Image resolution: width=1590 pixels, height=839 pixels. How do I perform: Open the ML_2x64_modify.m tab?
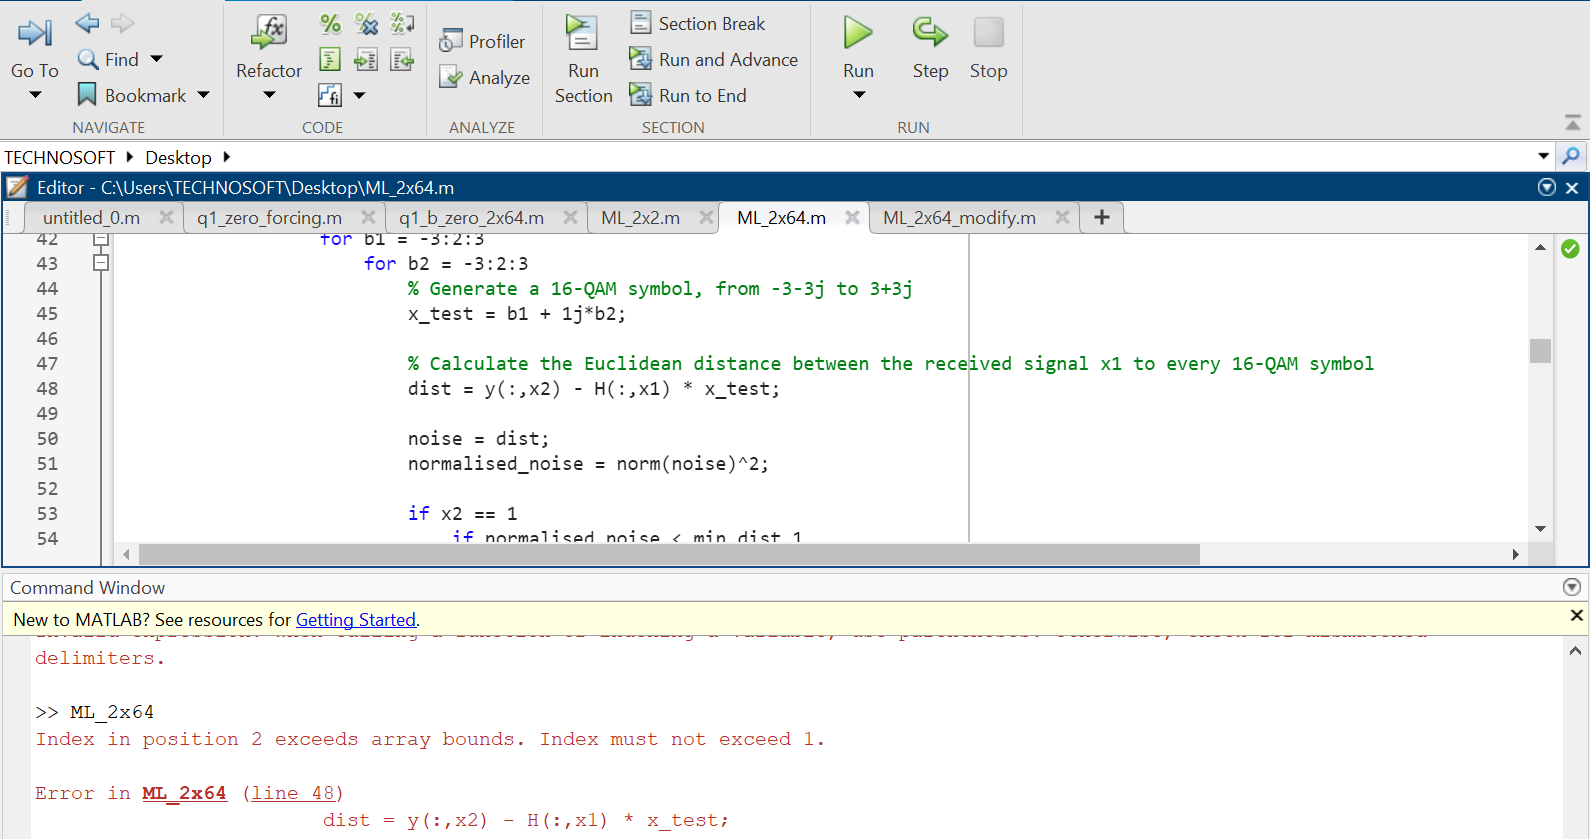pyautogui.click(x=959, y=218)
